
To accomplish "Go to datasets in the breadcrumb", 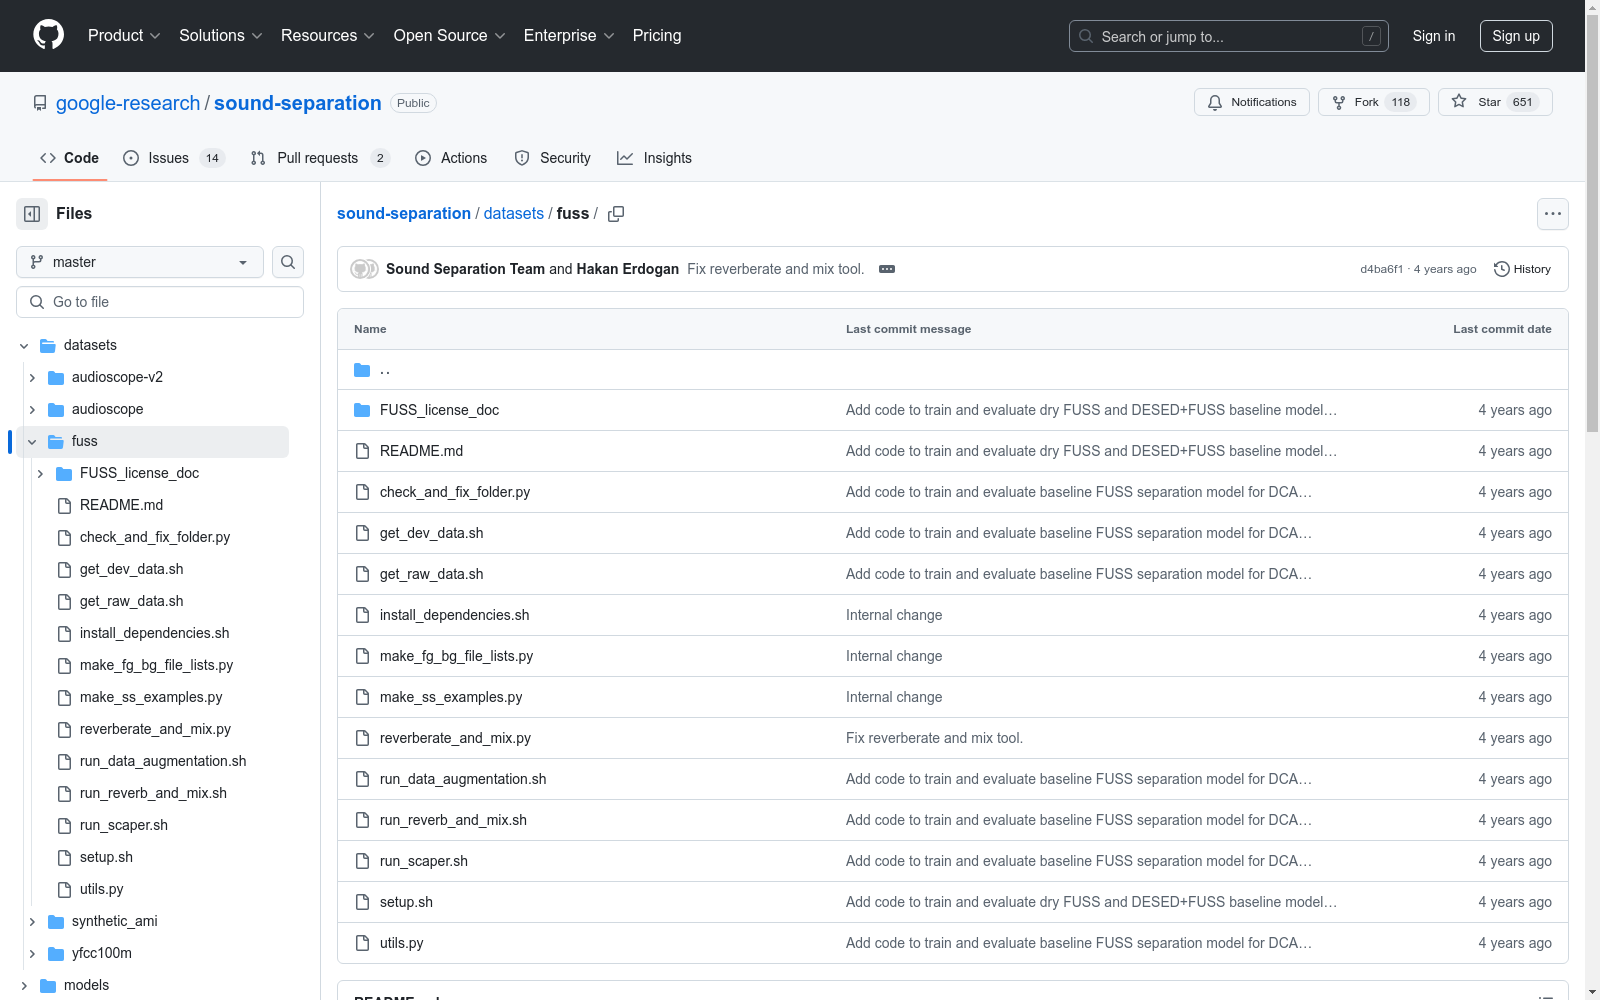I will click(x=514, y=214).
